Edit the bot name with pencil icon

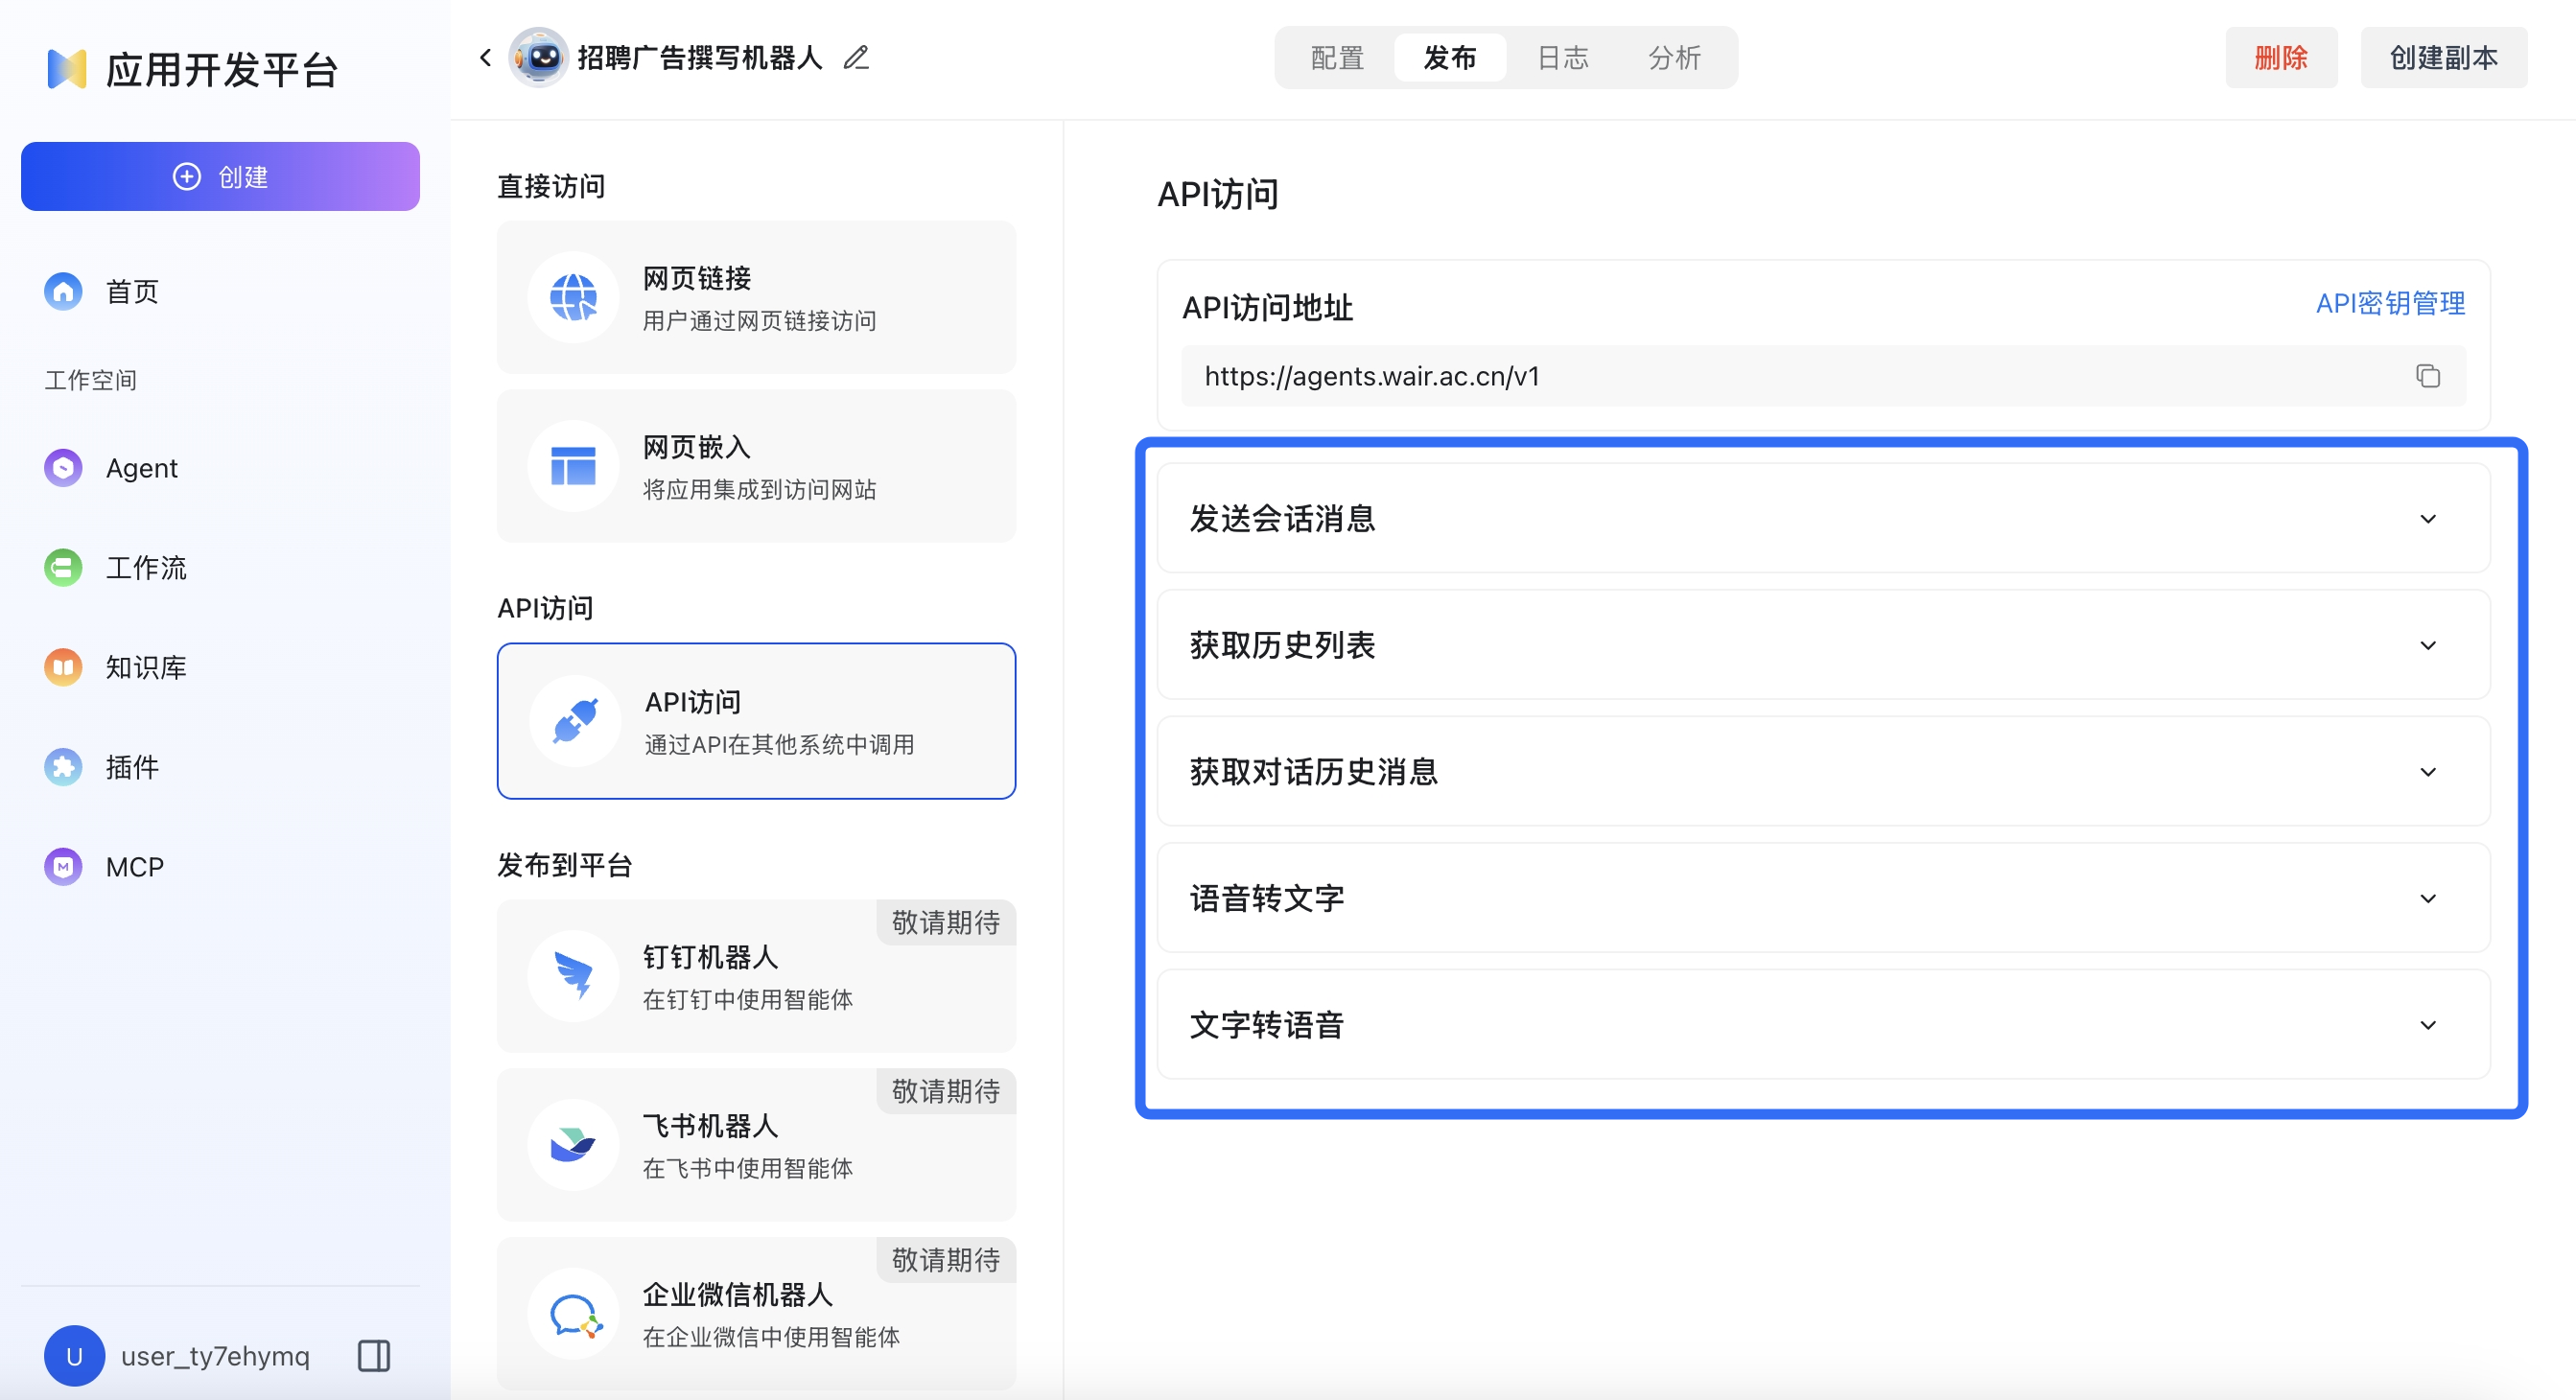(x=855, y=57)
